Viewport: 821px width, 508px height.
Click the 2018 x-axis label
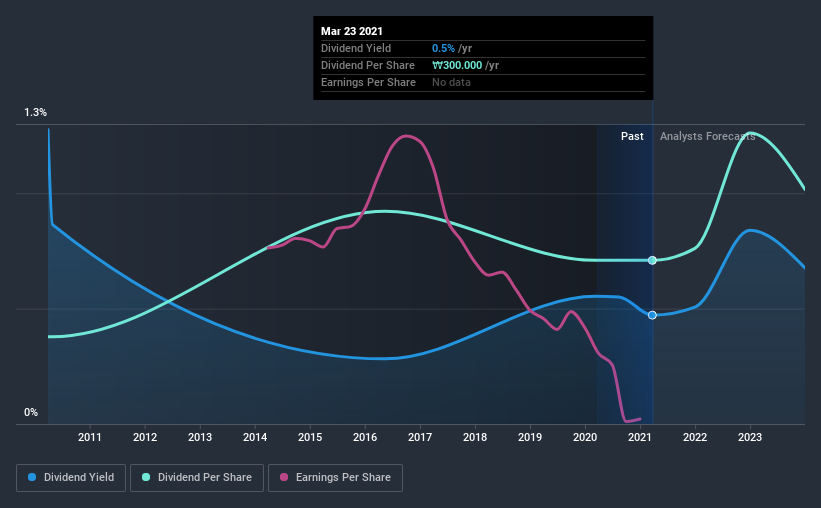475,437
